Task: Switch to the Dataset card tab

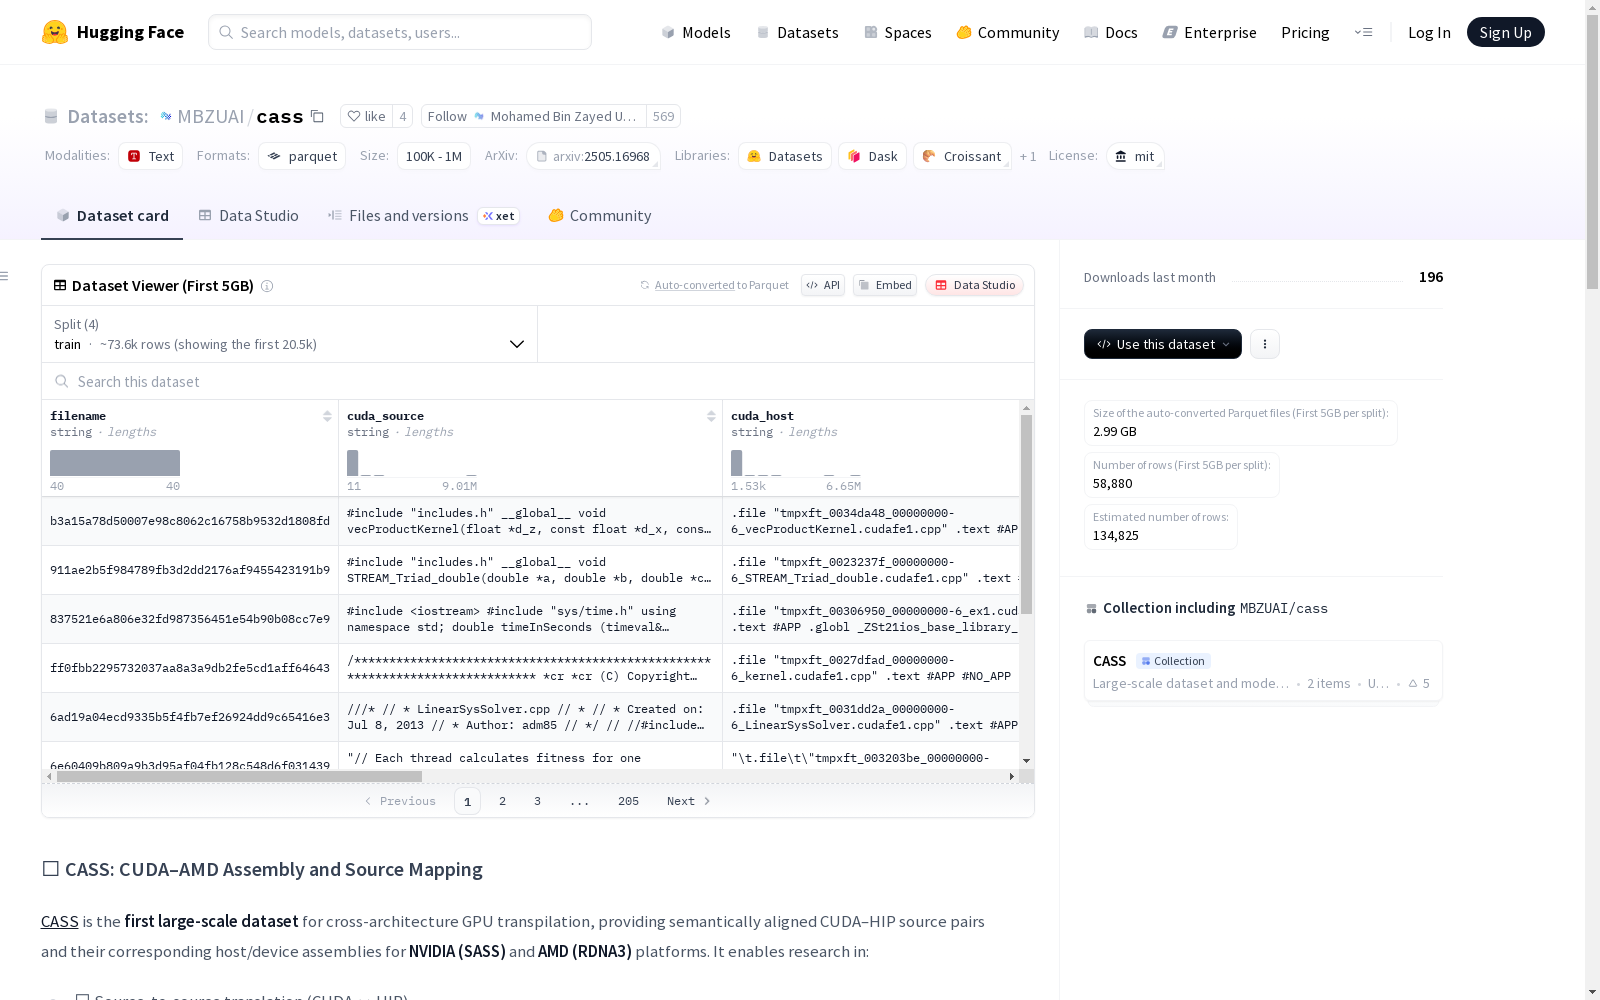Action: (x=112, y=216)
